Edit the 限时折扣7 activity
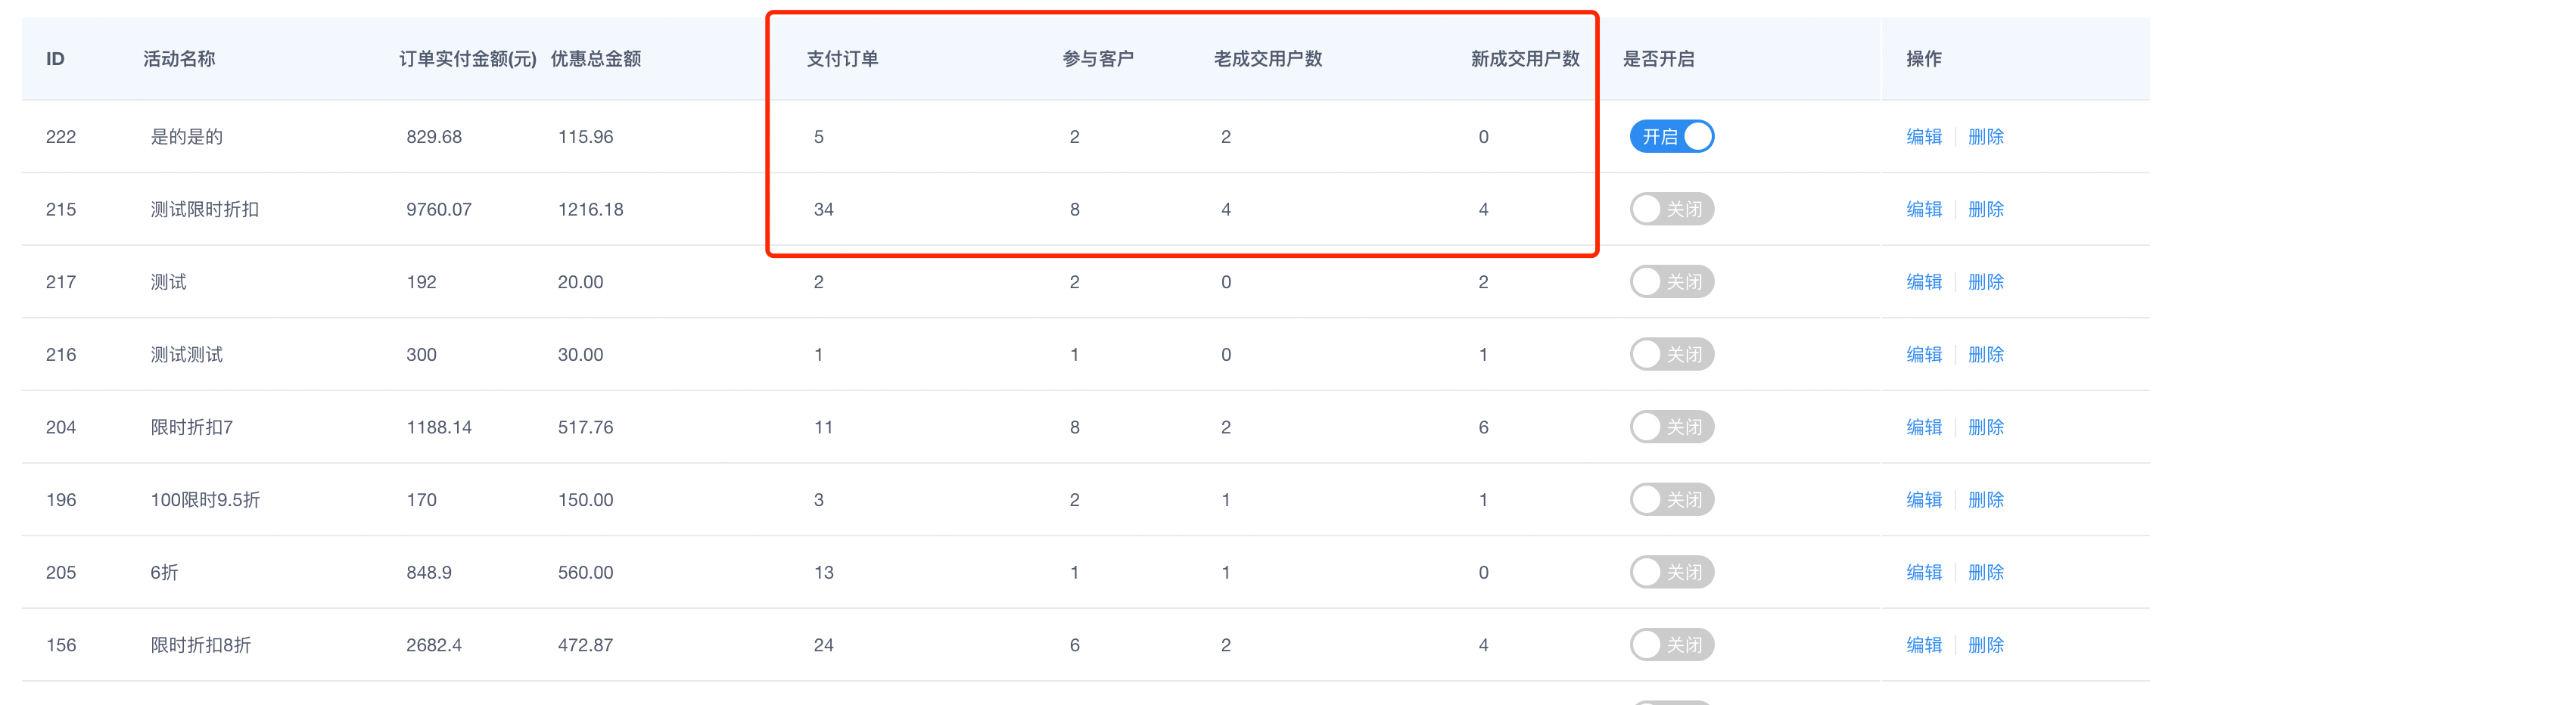The width and height of the screenshot is (2576, 705). pos(1923,427)
